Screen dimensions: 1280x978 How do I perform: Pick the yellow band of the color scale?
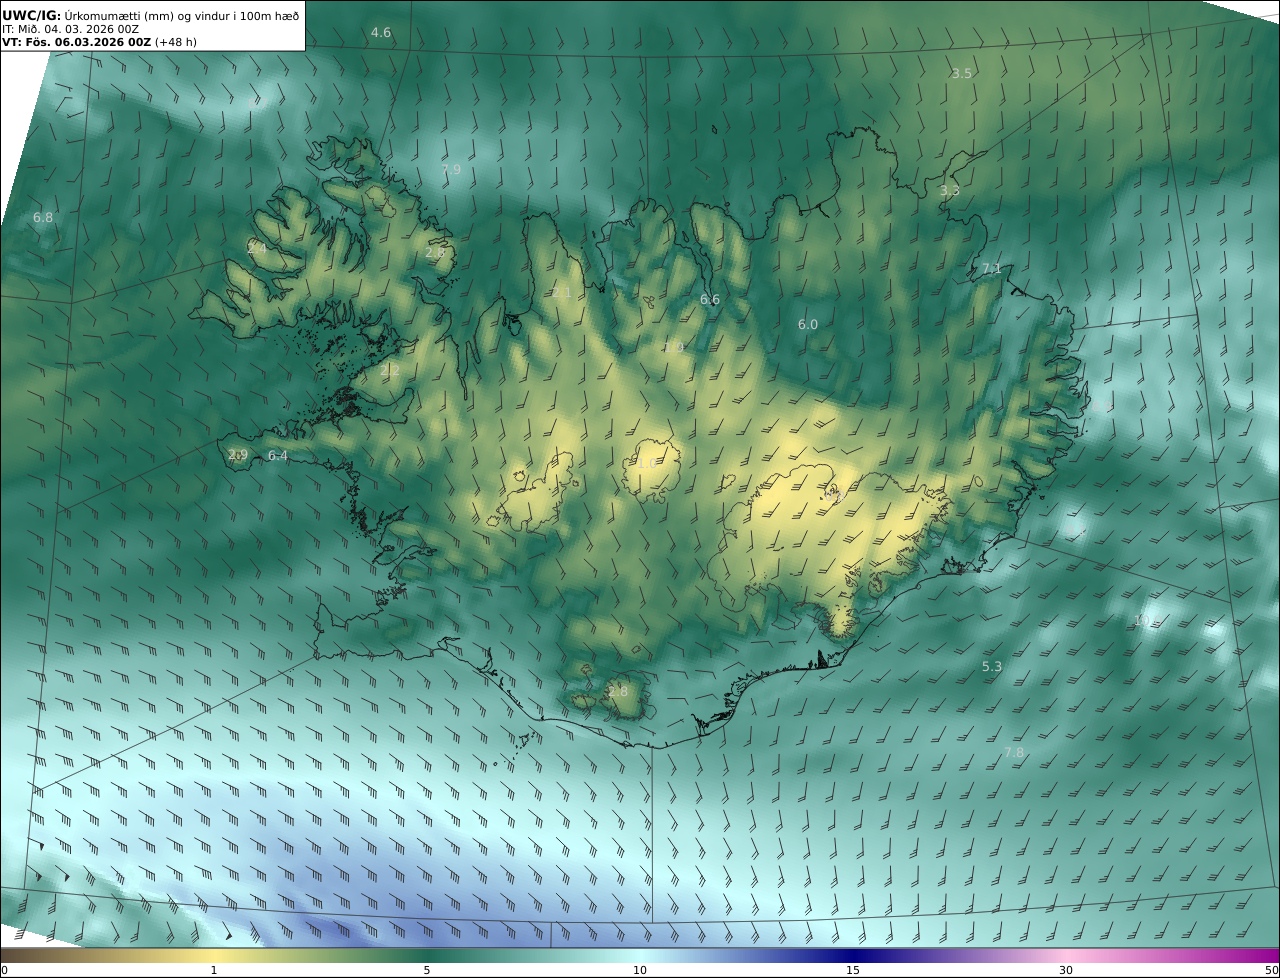(x=213, y=955)
